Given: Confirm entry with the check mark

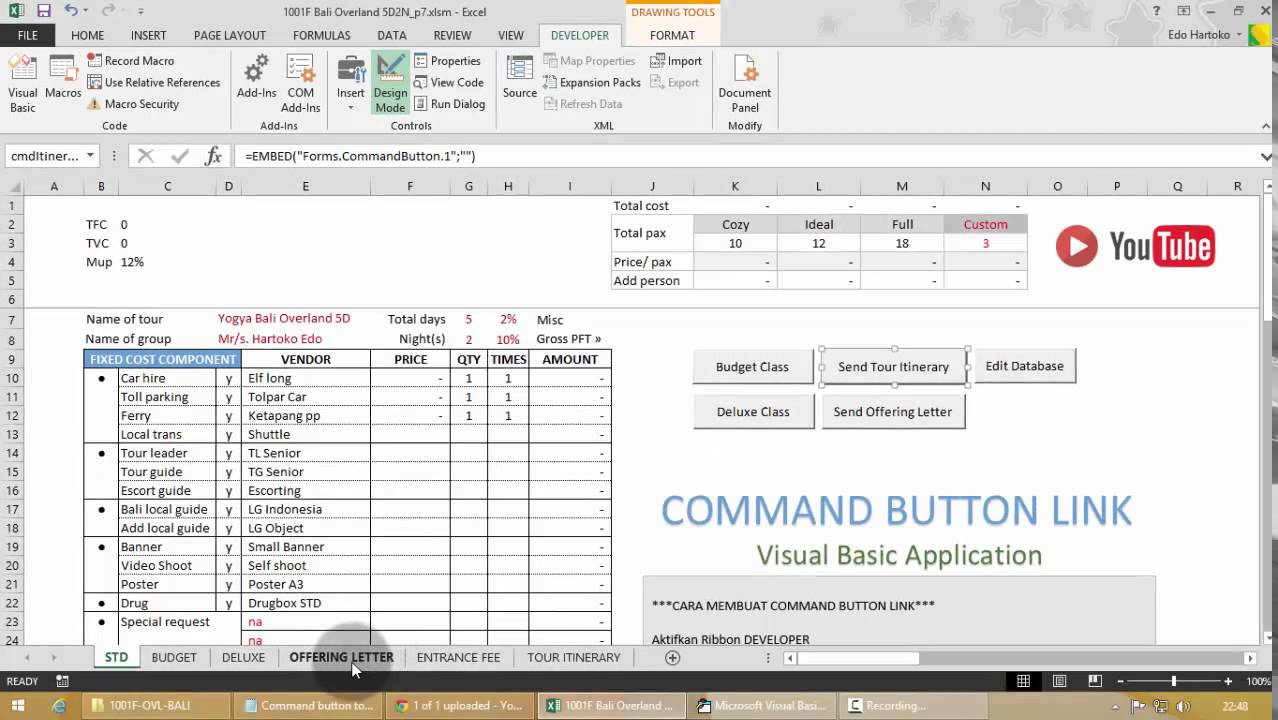Looking at the screenshot, I should tap(180, 156).
